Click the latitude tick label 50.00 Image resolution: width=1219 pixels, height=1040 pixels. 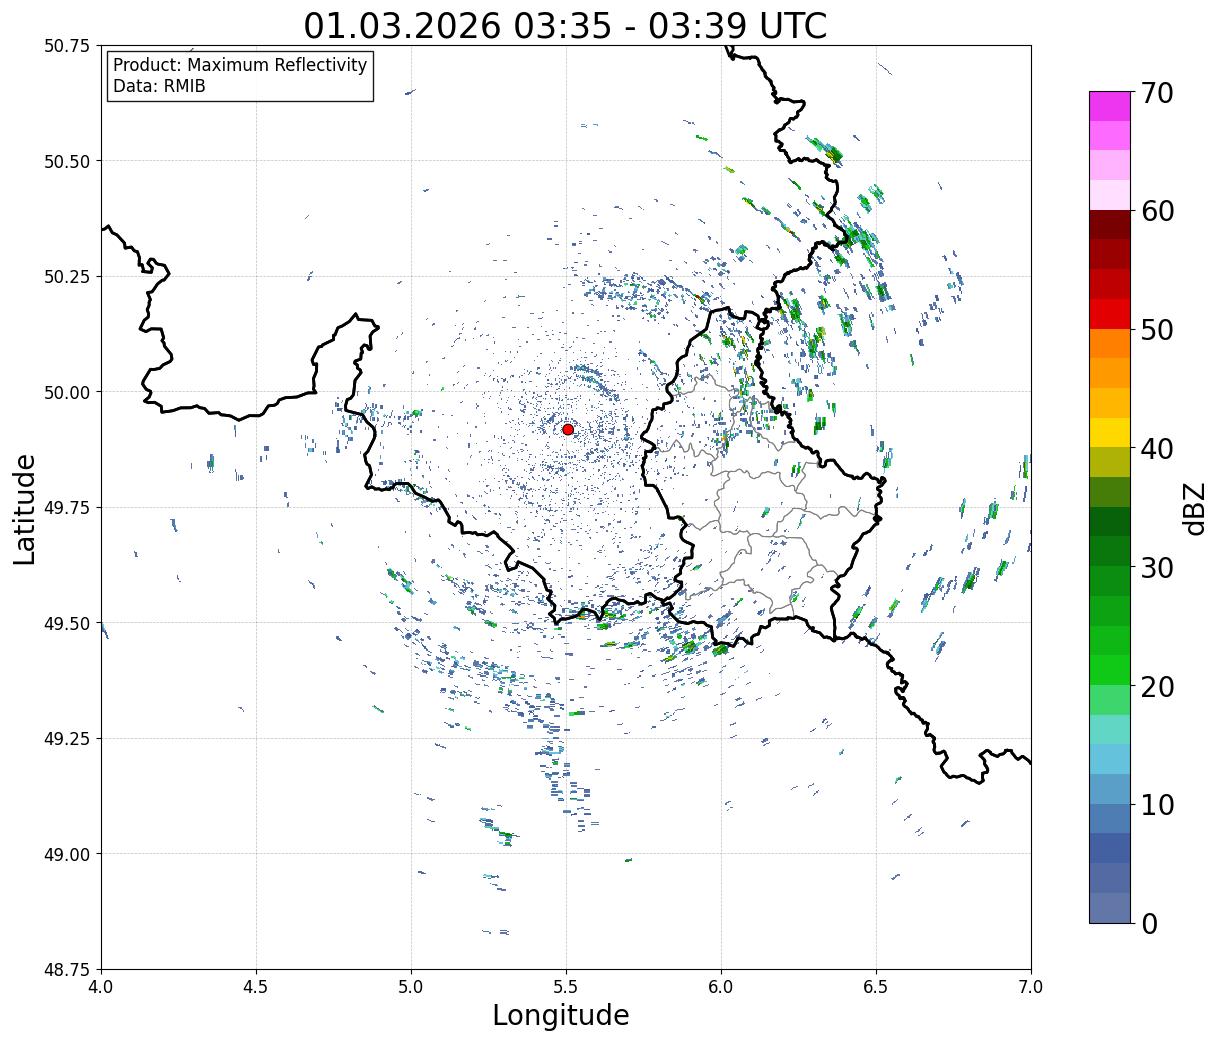click(67, 392)
